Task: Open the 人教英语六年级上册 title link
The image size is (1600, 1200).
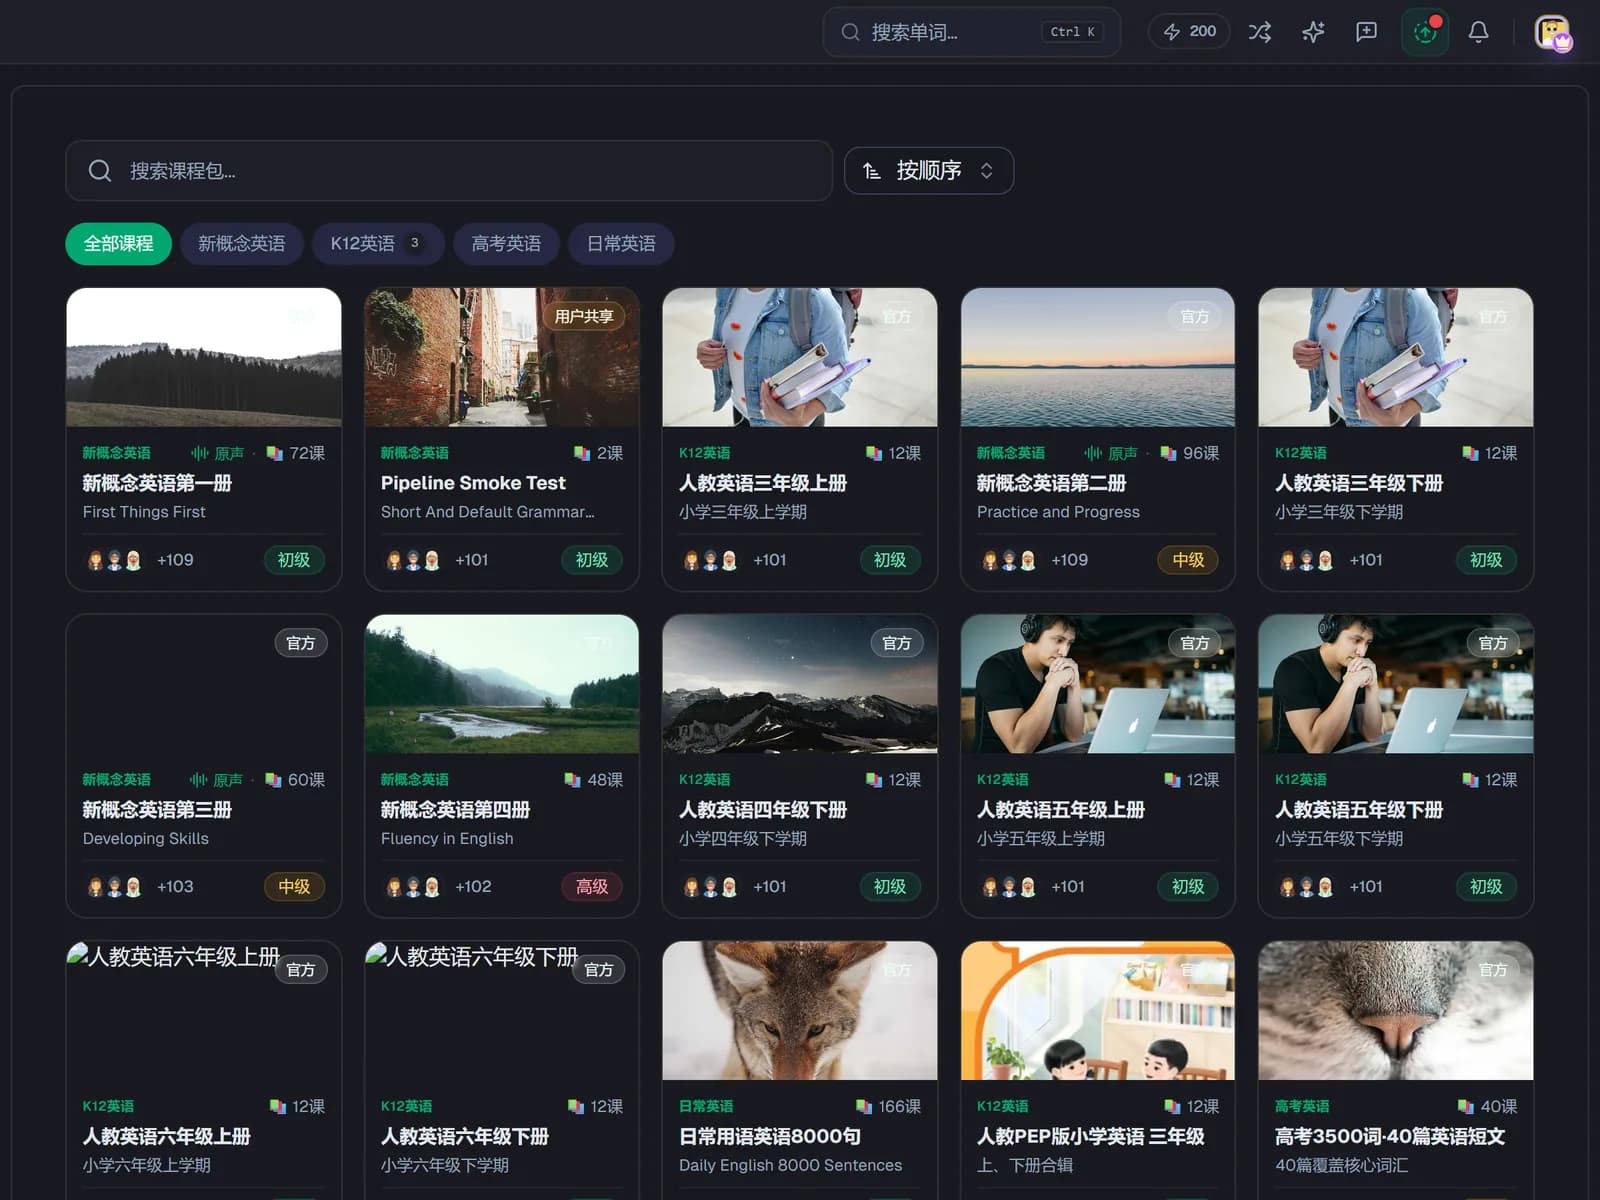Action: click(x=166, y=1137)
